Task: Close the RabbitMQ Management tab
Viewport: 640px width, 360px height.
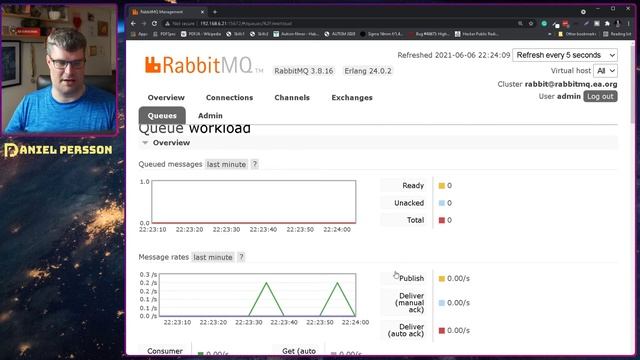Action: point(202,12)
